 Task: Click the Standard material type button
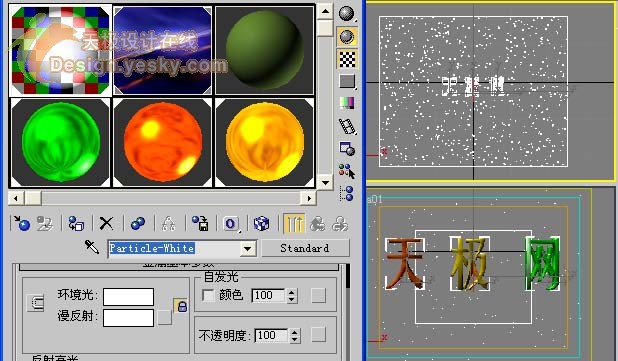pos(305,248)
